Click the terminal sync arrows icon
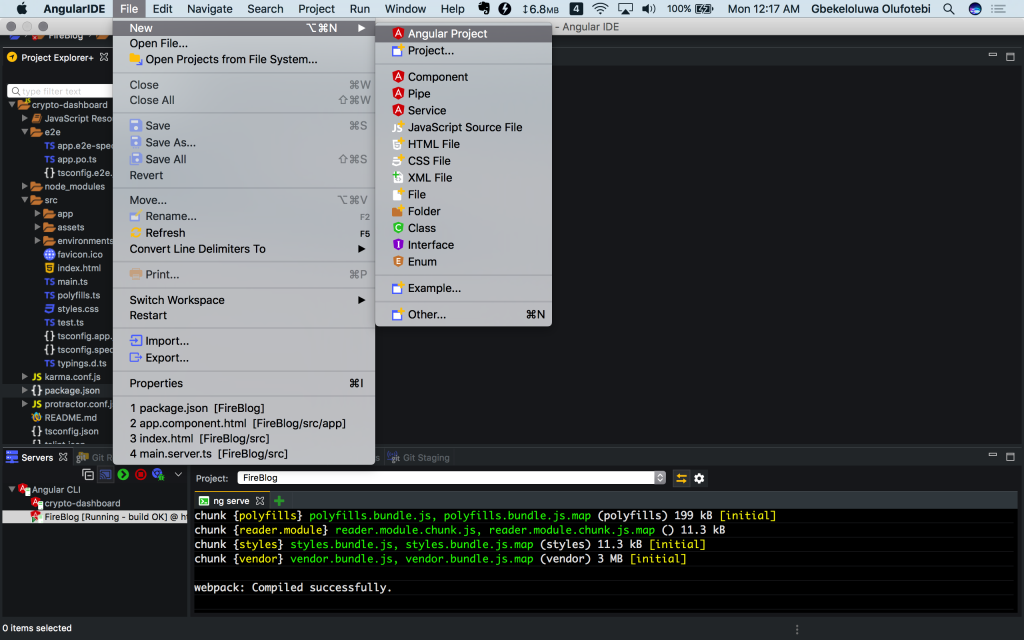 681,478
